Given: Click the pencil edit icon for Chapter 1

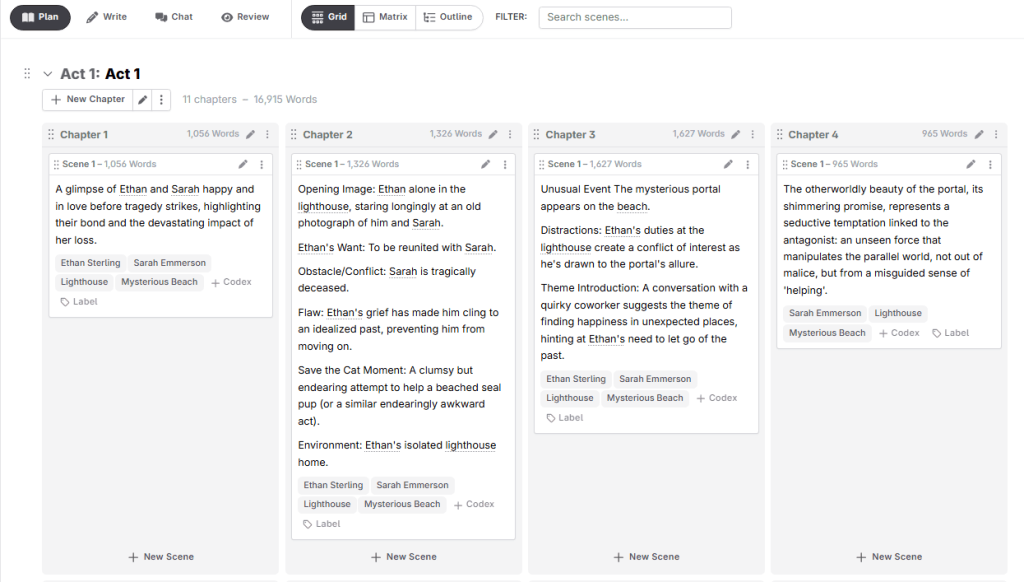Looking at the screenshot, I should [x=250, y=134].
